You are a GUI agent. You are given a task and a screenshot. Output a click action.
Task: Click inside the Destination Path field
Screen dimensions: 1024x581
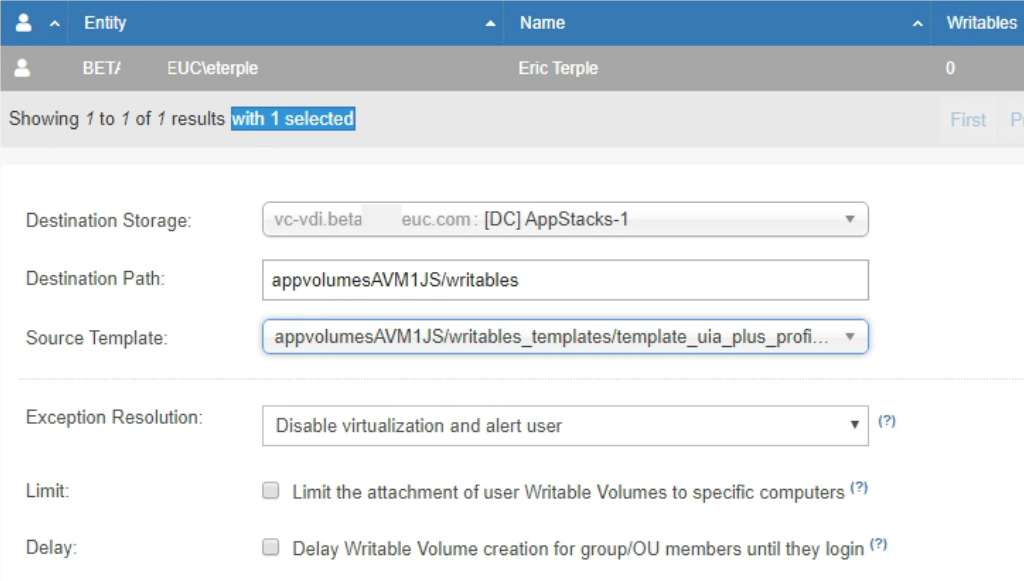[500, 280]
